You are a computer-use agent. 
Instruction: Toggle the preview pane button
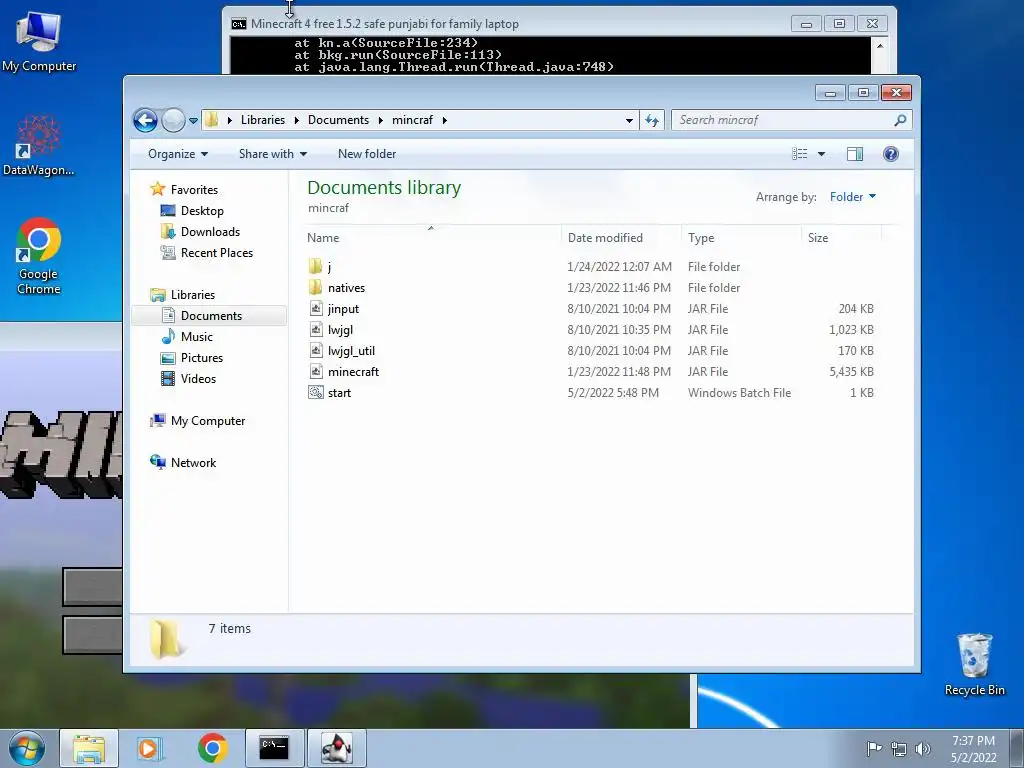pos(855,154)
